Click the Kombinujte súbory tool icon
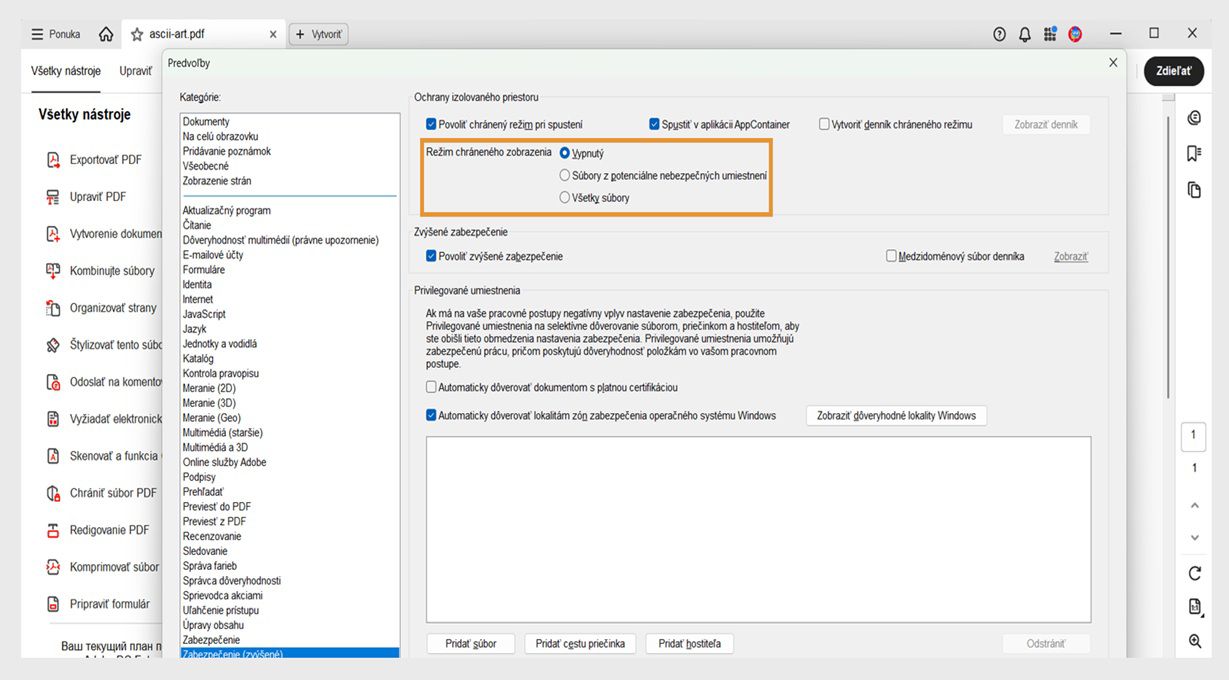The width and height of the screenshot is (1229, 680). click(x=54, y=271)
